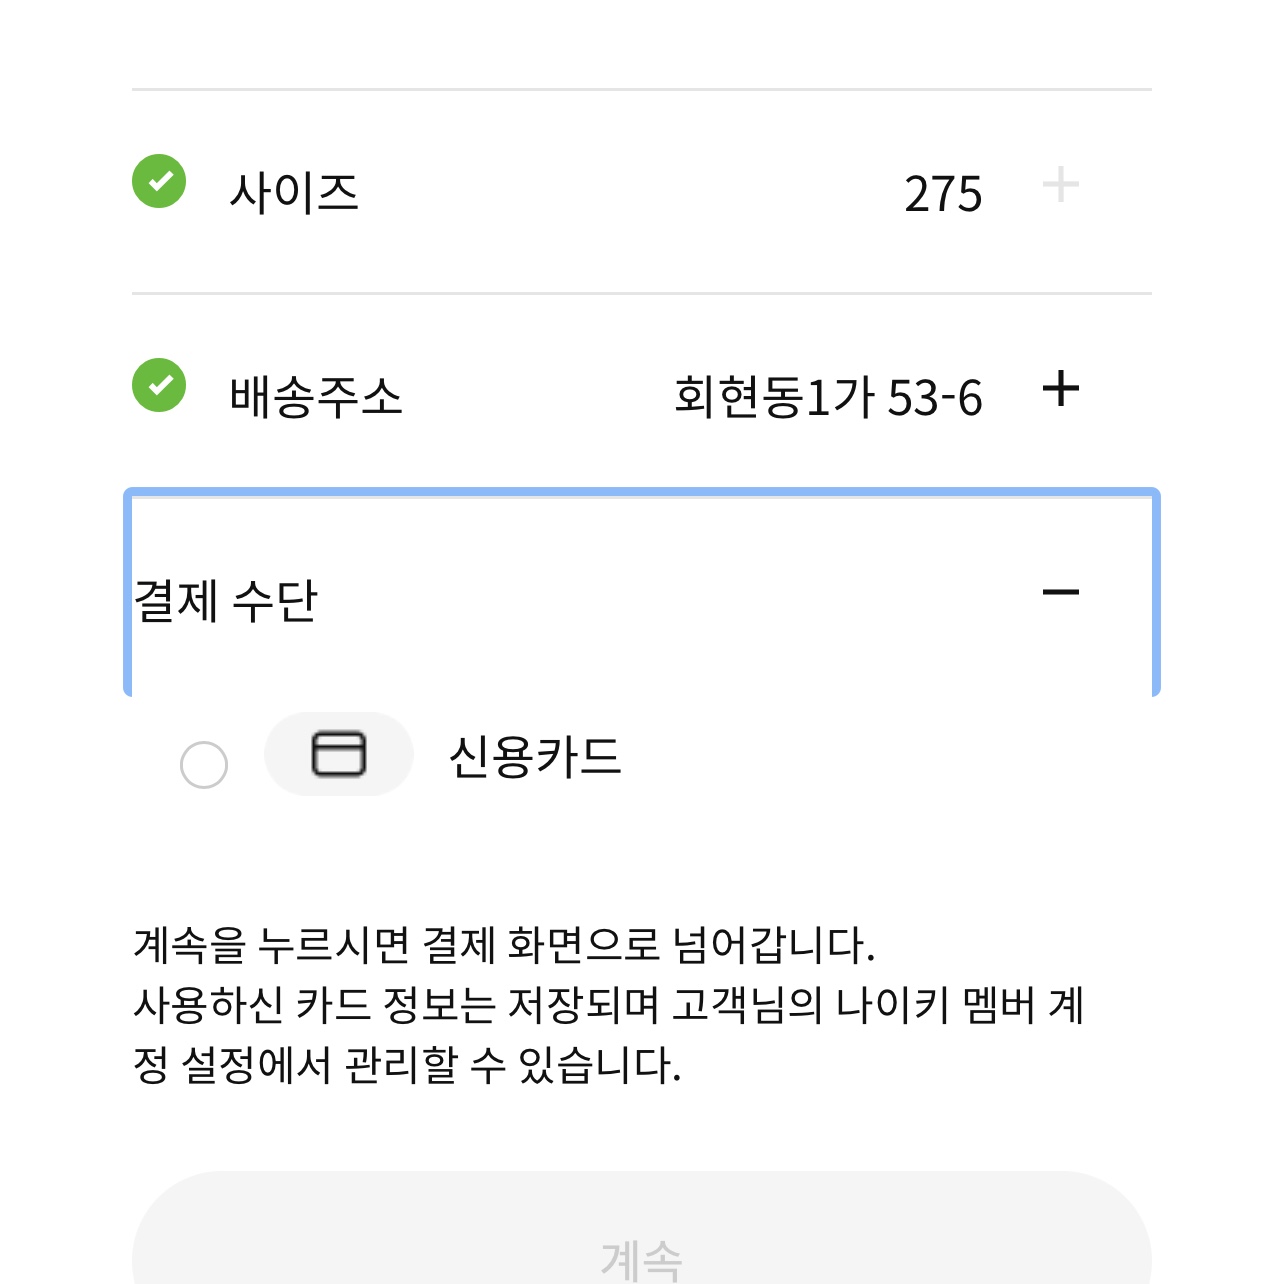
Task: Click the selected size value 275
Action: point(943,194)
